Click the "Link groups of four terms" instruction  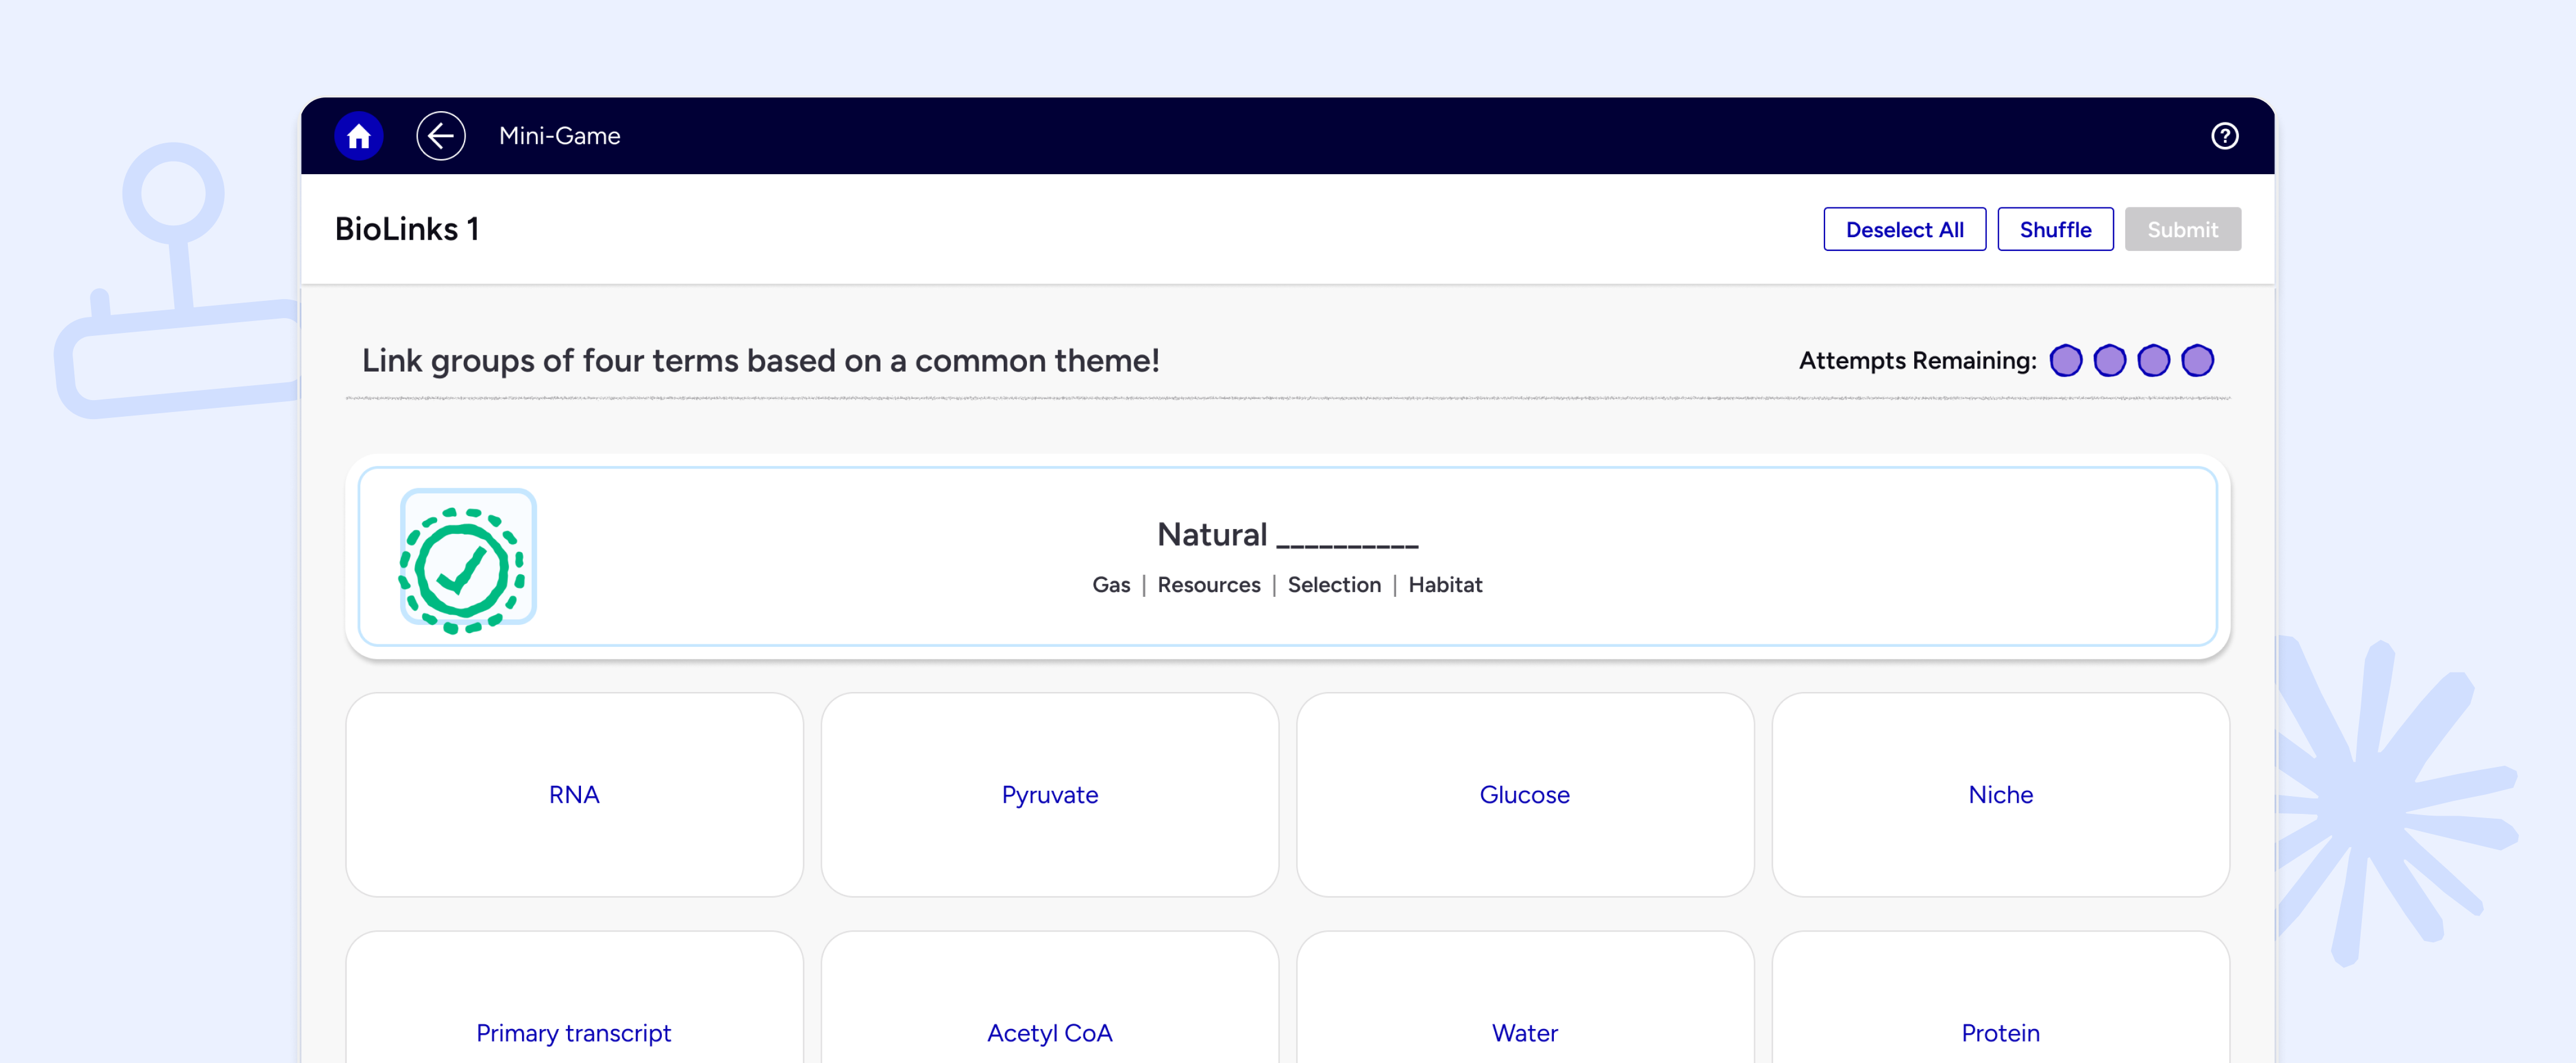pos(761,361)
